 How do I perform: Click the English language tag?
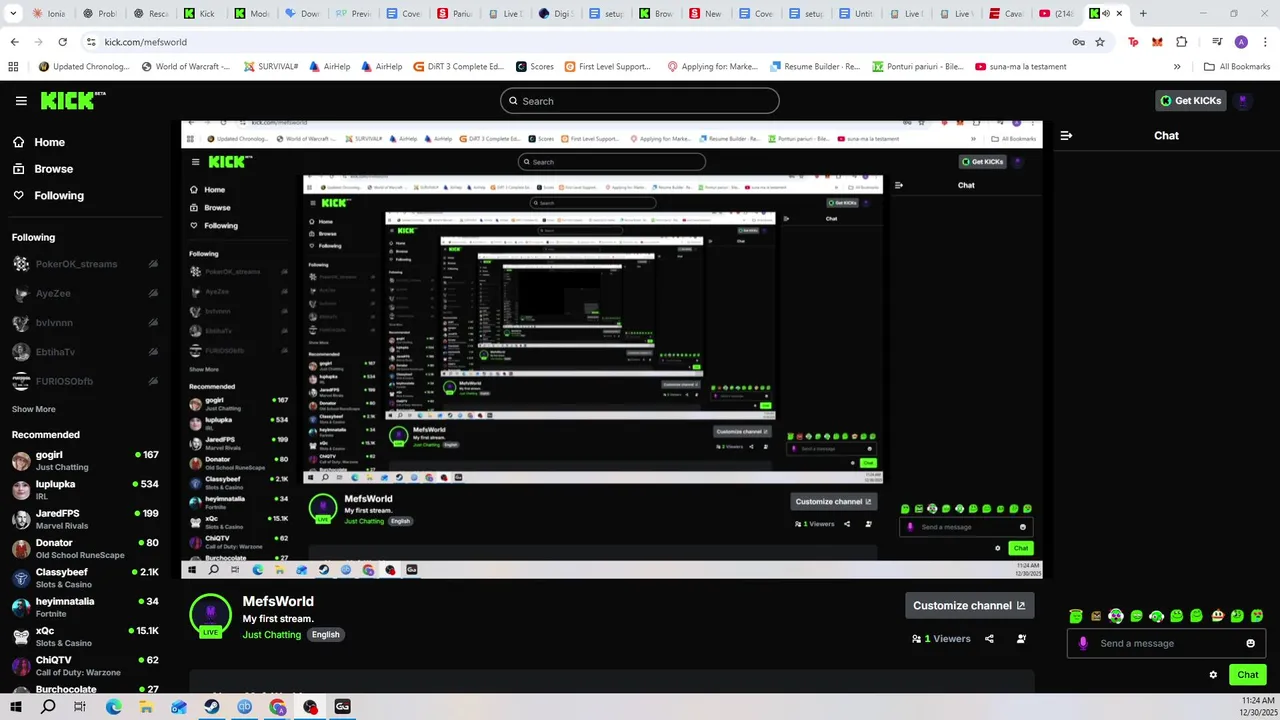325,635
